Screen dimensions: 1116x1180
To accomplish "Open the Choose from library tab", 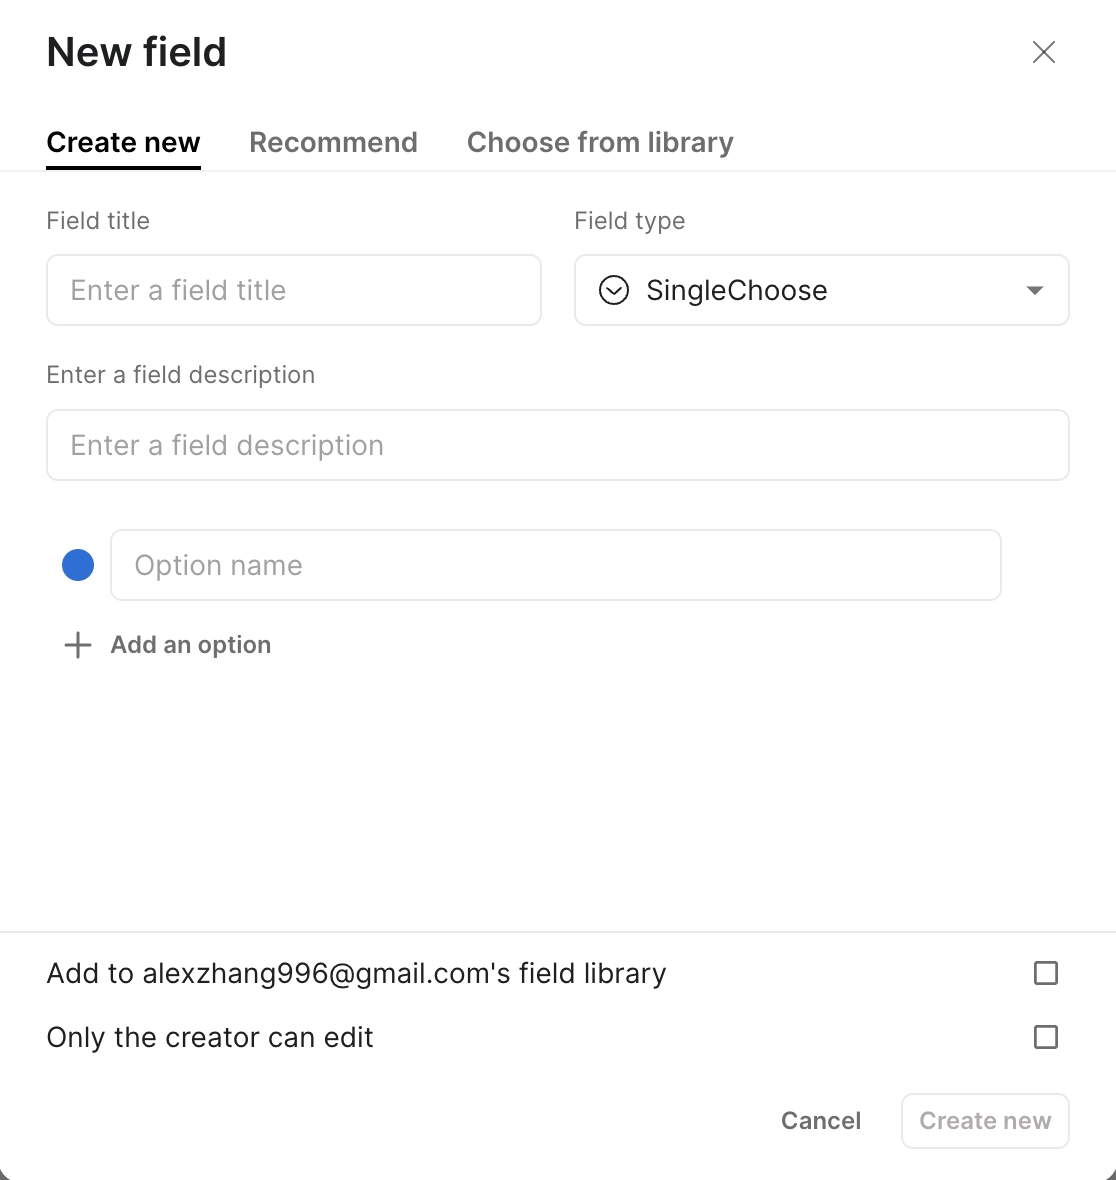I will (600, 142).
